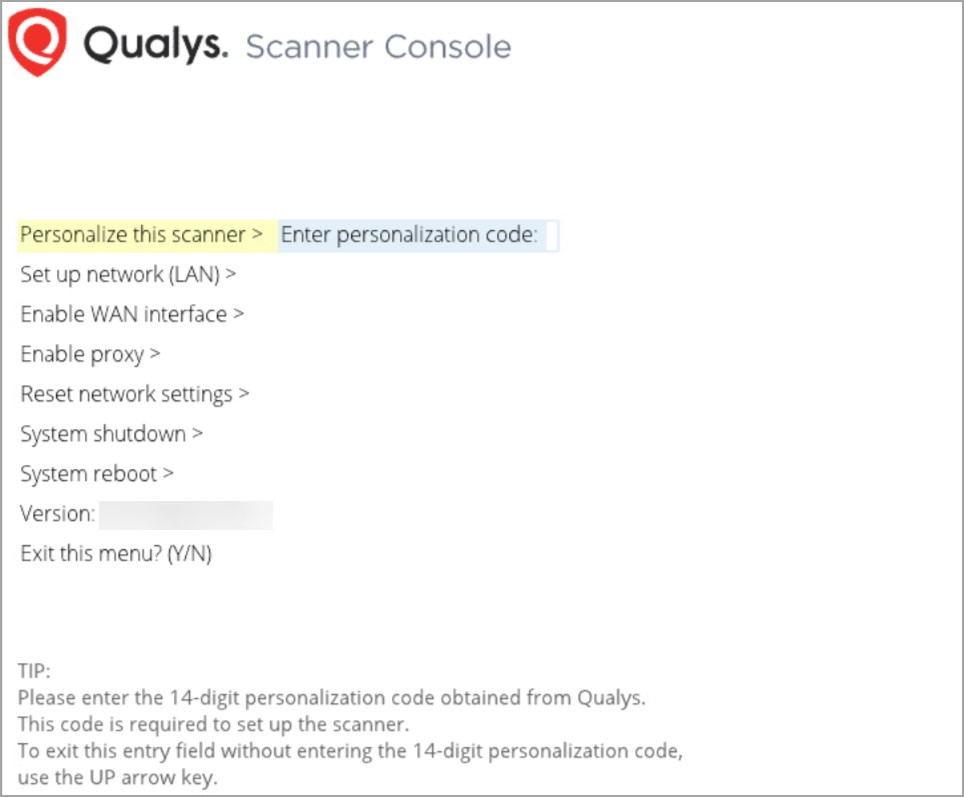The height and width of the screenshot is (797, 964).
Task: Select System shutdown menu item
Action: coord(103,434)
